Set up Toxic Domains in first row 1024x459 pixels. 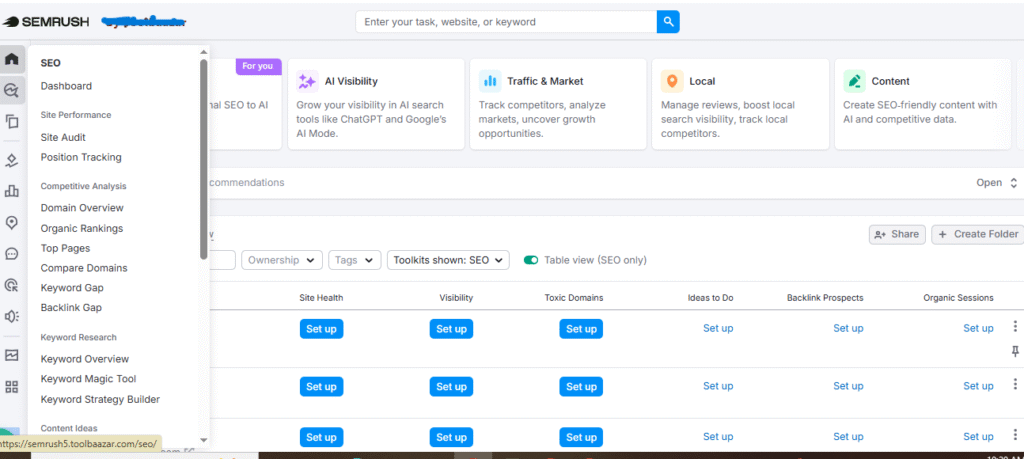click(581, 328)
